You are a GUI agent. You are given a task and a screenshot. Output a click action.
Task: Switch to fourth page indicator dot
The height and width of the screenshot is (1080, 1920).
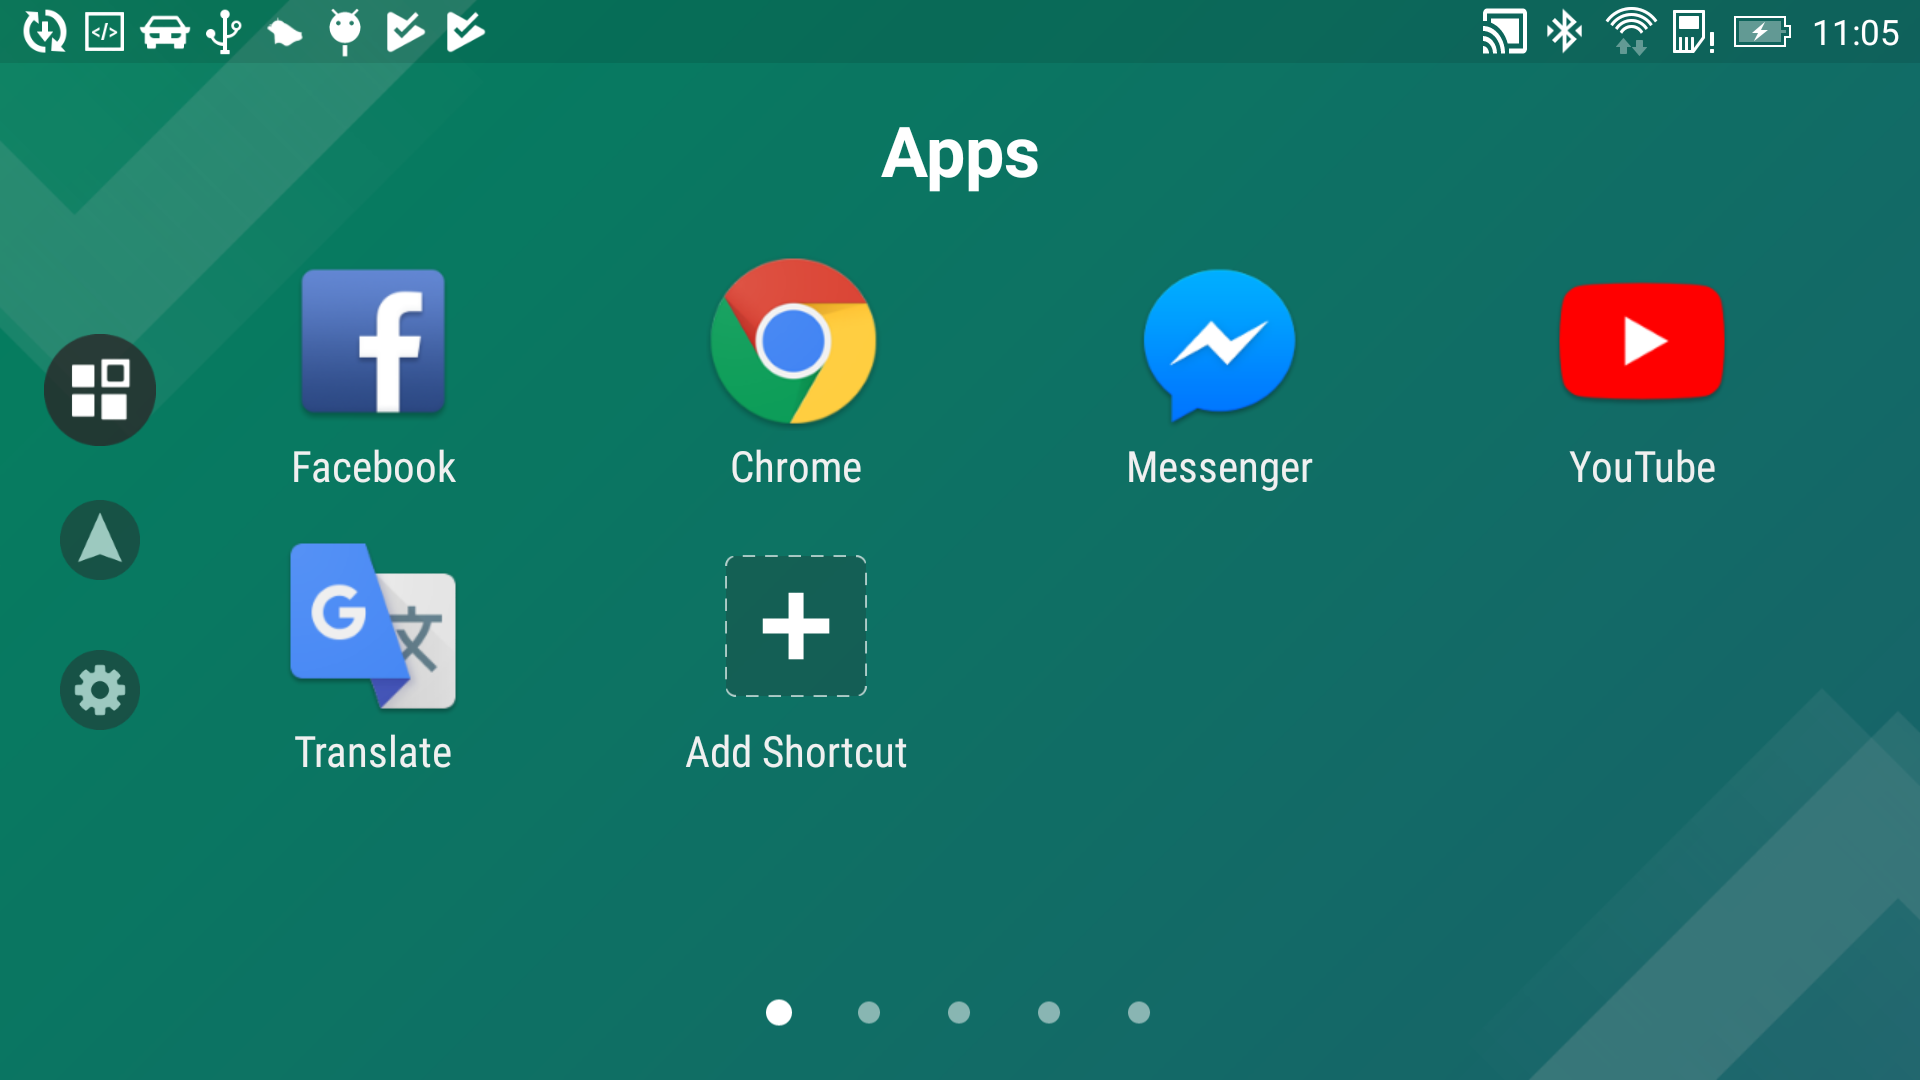tap(1049, 1013)
